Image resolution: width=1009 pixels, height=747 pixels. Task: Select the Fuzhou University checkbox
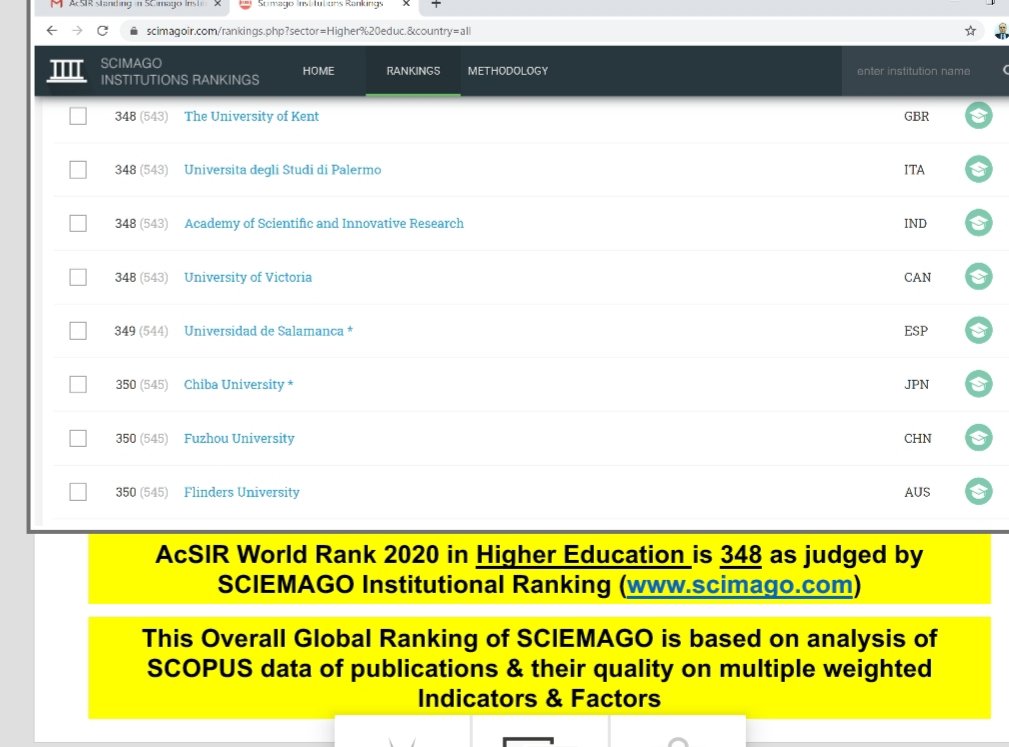click(78, 438)
